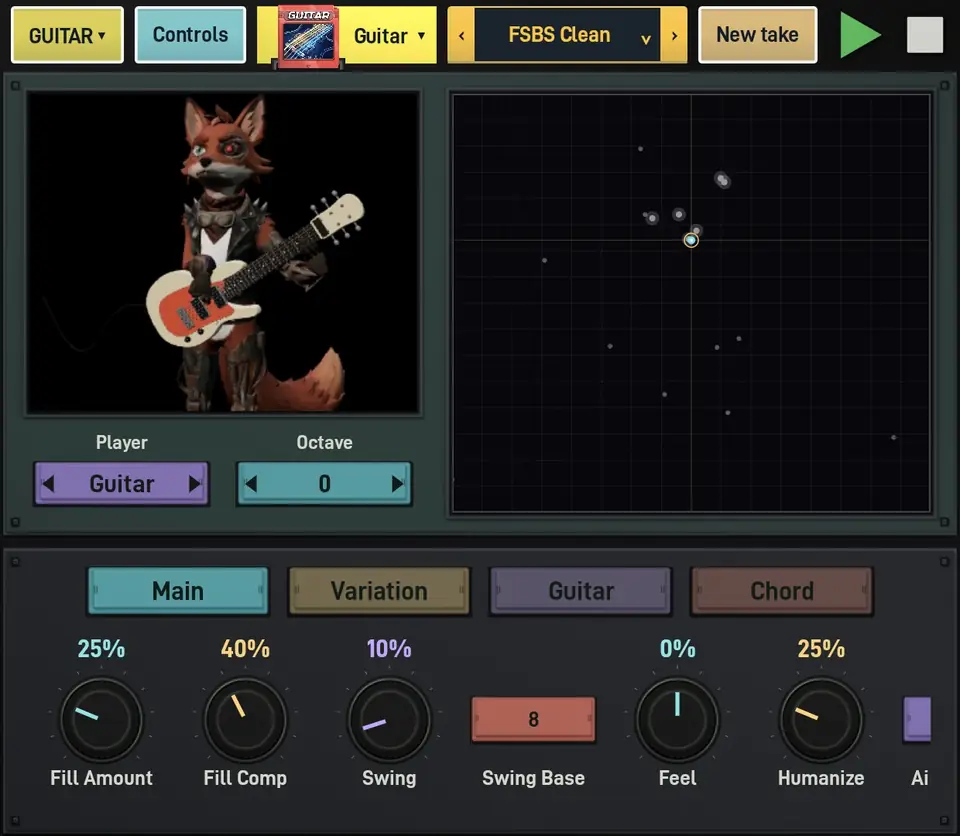Viewport: 960px width, 836px height.
Task: Click the Fill Amount 25% value
Action: (101, 649)
